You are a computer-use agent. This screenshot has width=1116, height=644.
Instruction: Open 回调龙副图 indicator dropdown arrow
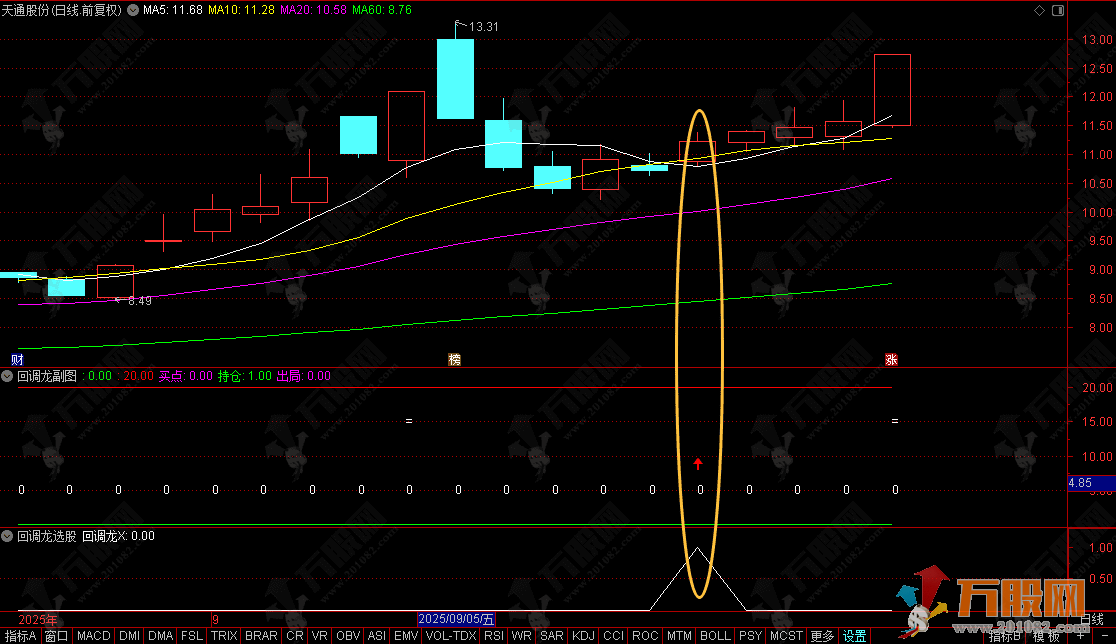click(x=7, y=376)
